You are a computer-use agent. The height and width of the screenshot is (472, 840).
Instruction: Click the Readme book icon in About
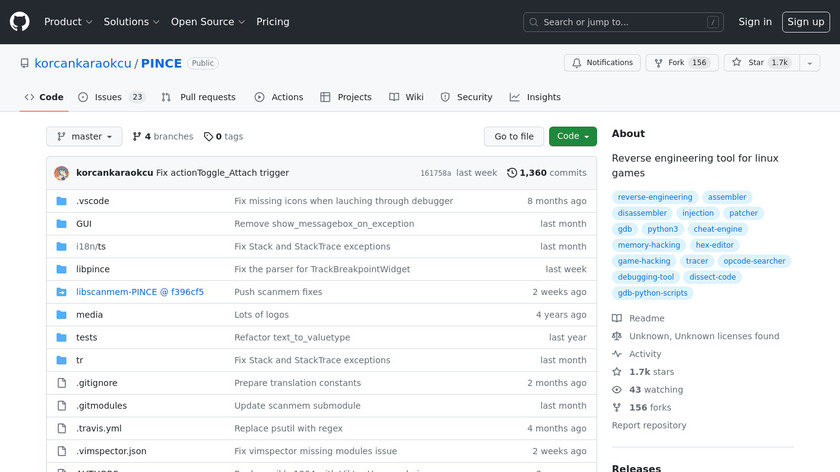pos(617,318)
